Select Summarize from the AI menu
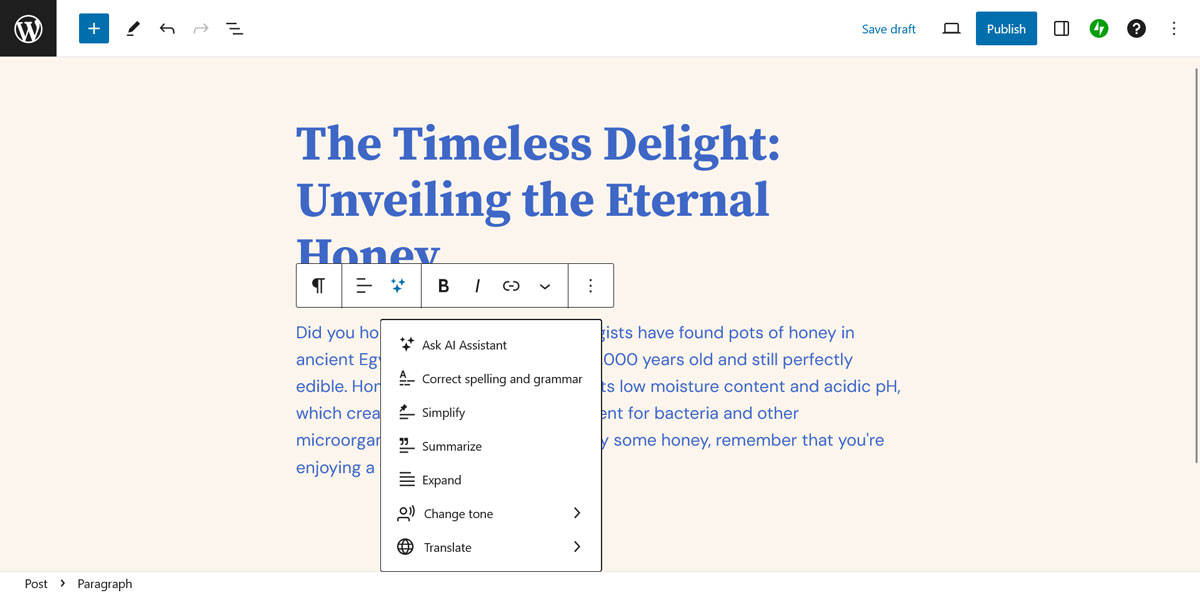1200x594 pixels. point(451,447)
